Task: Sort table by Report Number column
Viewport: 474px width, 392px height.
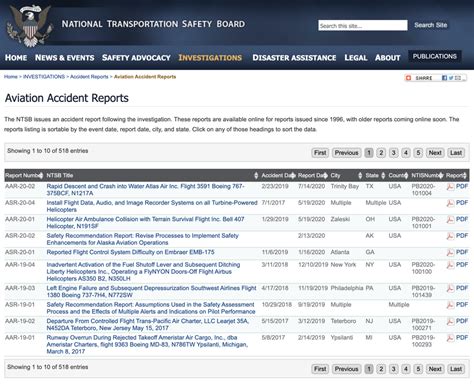Action: pyautogui.click(x=24, y=175)
